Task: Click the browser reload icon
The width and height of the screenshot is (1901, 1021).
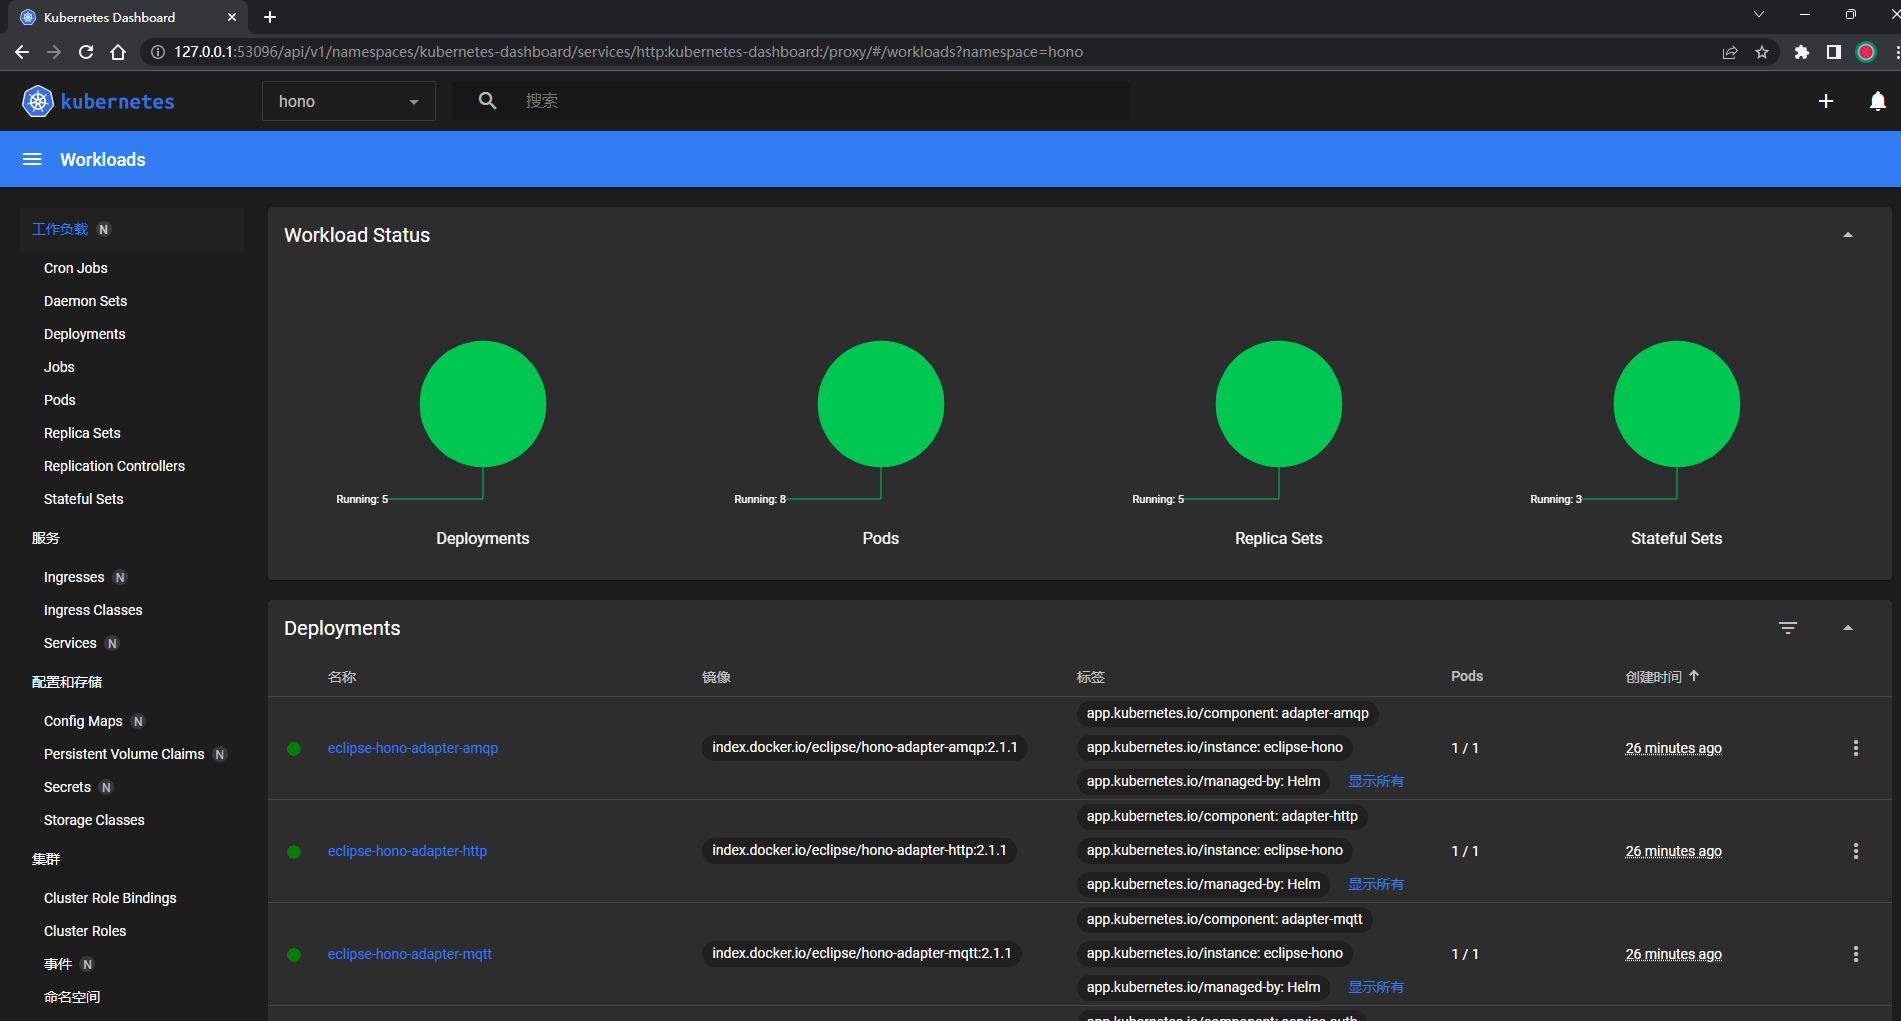Action: click(x=86, y=52)
